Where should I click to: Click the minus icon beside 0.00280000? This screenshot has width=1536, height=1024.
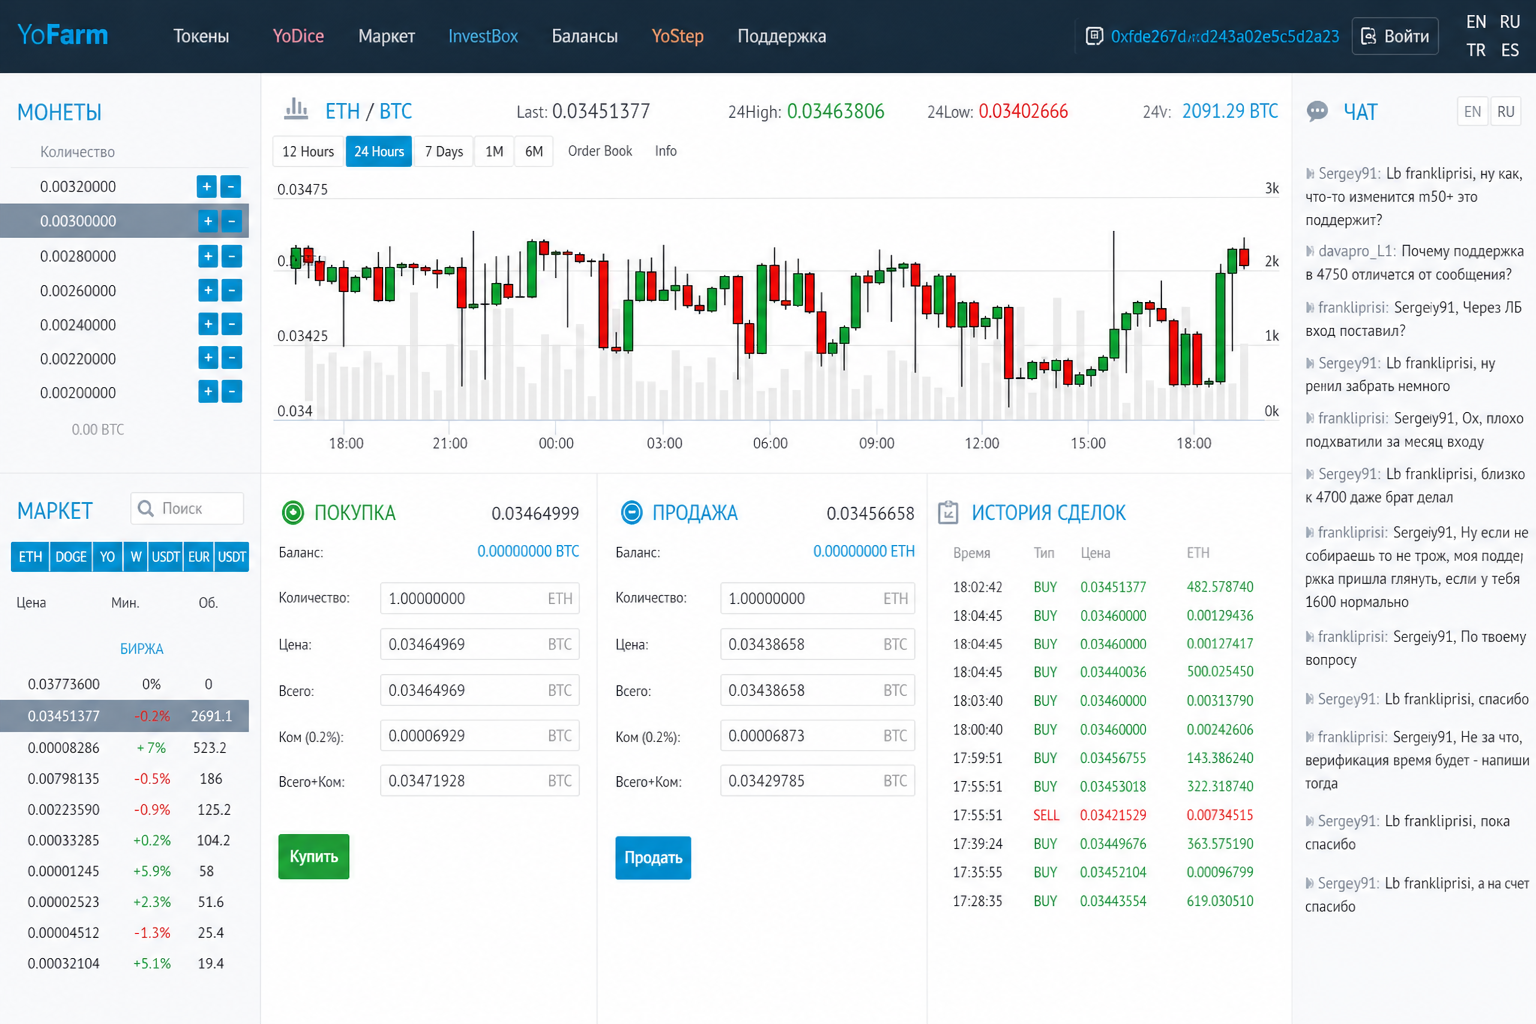(x=231, y=256)
